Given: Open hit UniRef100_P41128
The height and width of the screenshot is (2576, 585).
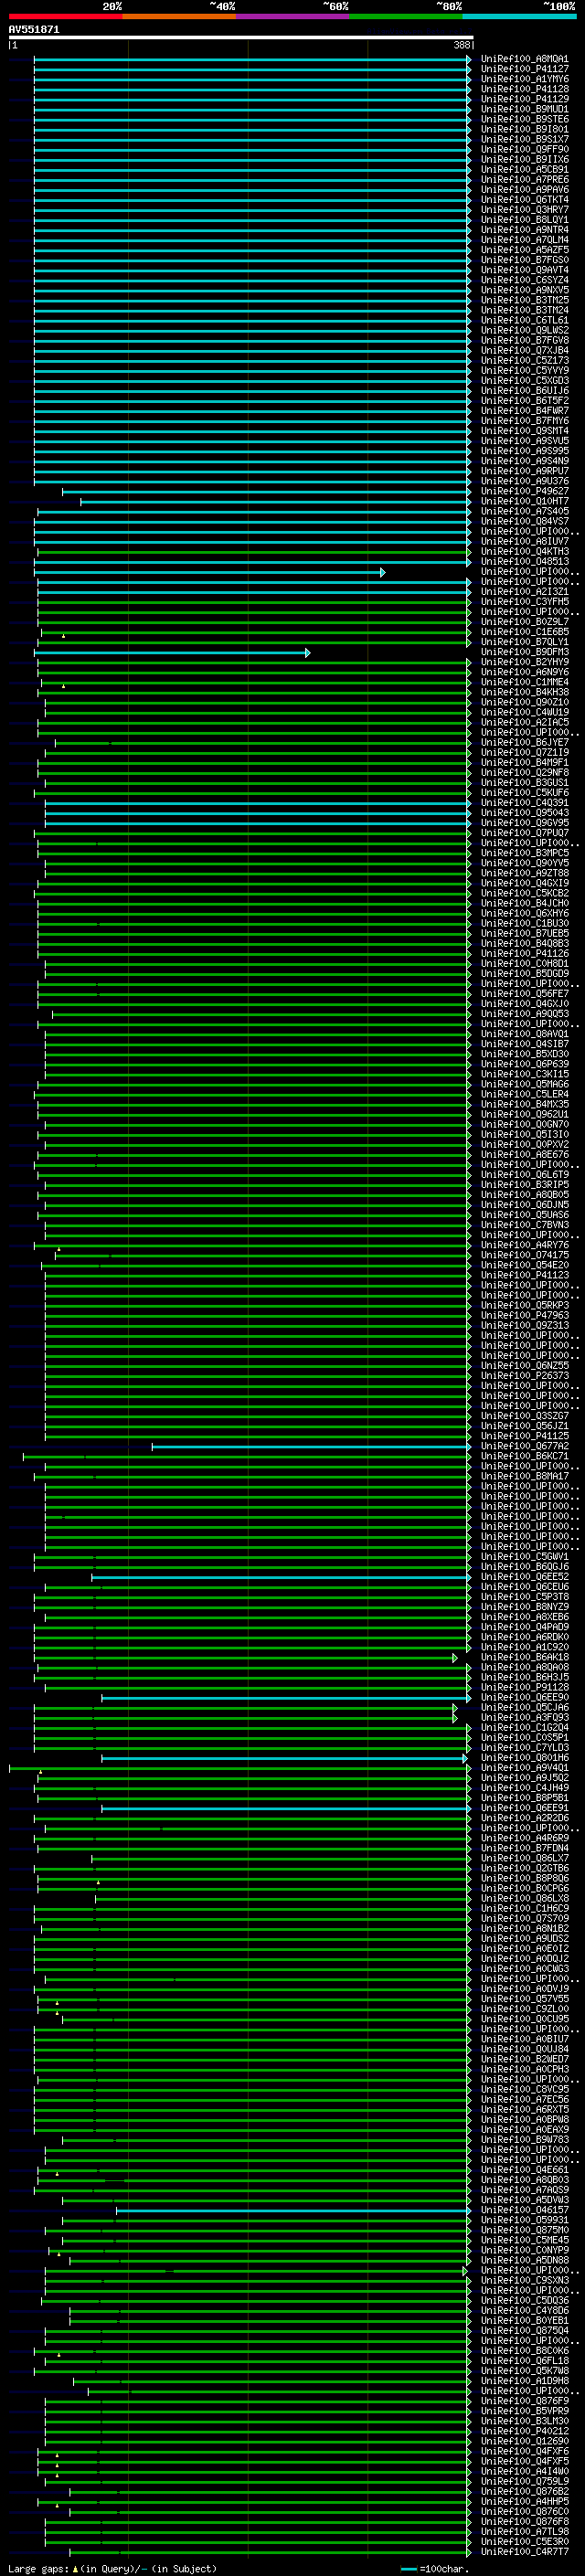Looking at the screenshot, I should [525, 89].
